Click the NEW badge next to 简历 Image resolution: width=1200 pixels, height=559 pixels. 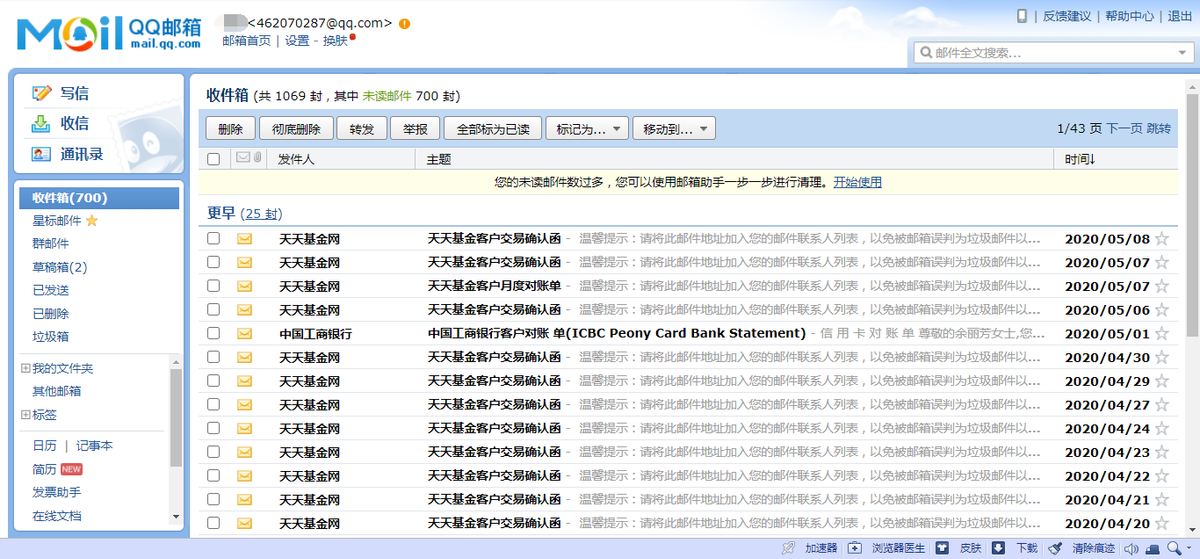pos(71,469)
